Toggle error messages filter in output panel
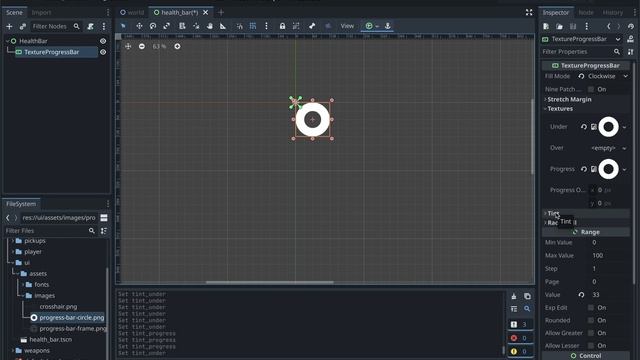The width and height of the screenshot is (640, 360). click(520, 338)
